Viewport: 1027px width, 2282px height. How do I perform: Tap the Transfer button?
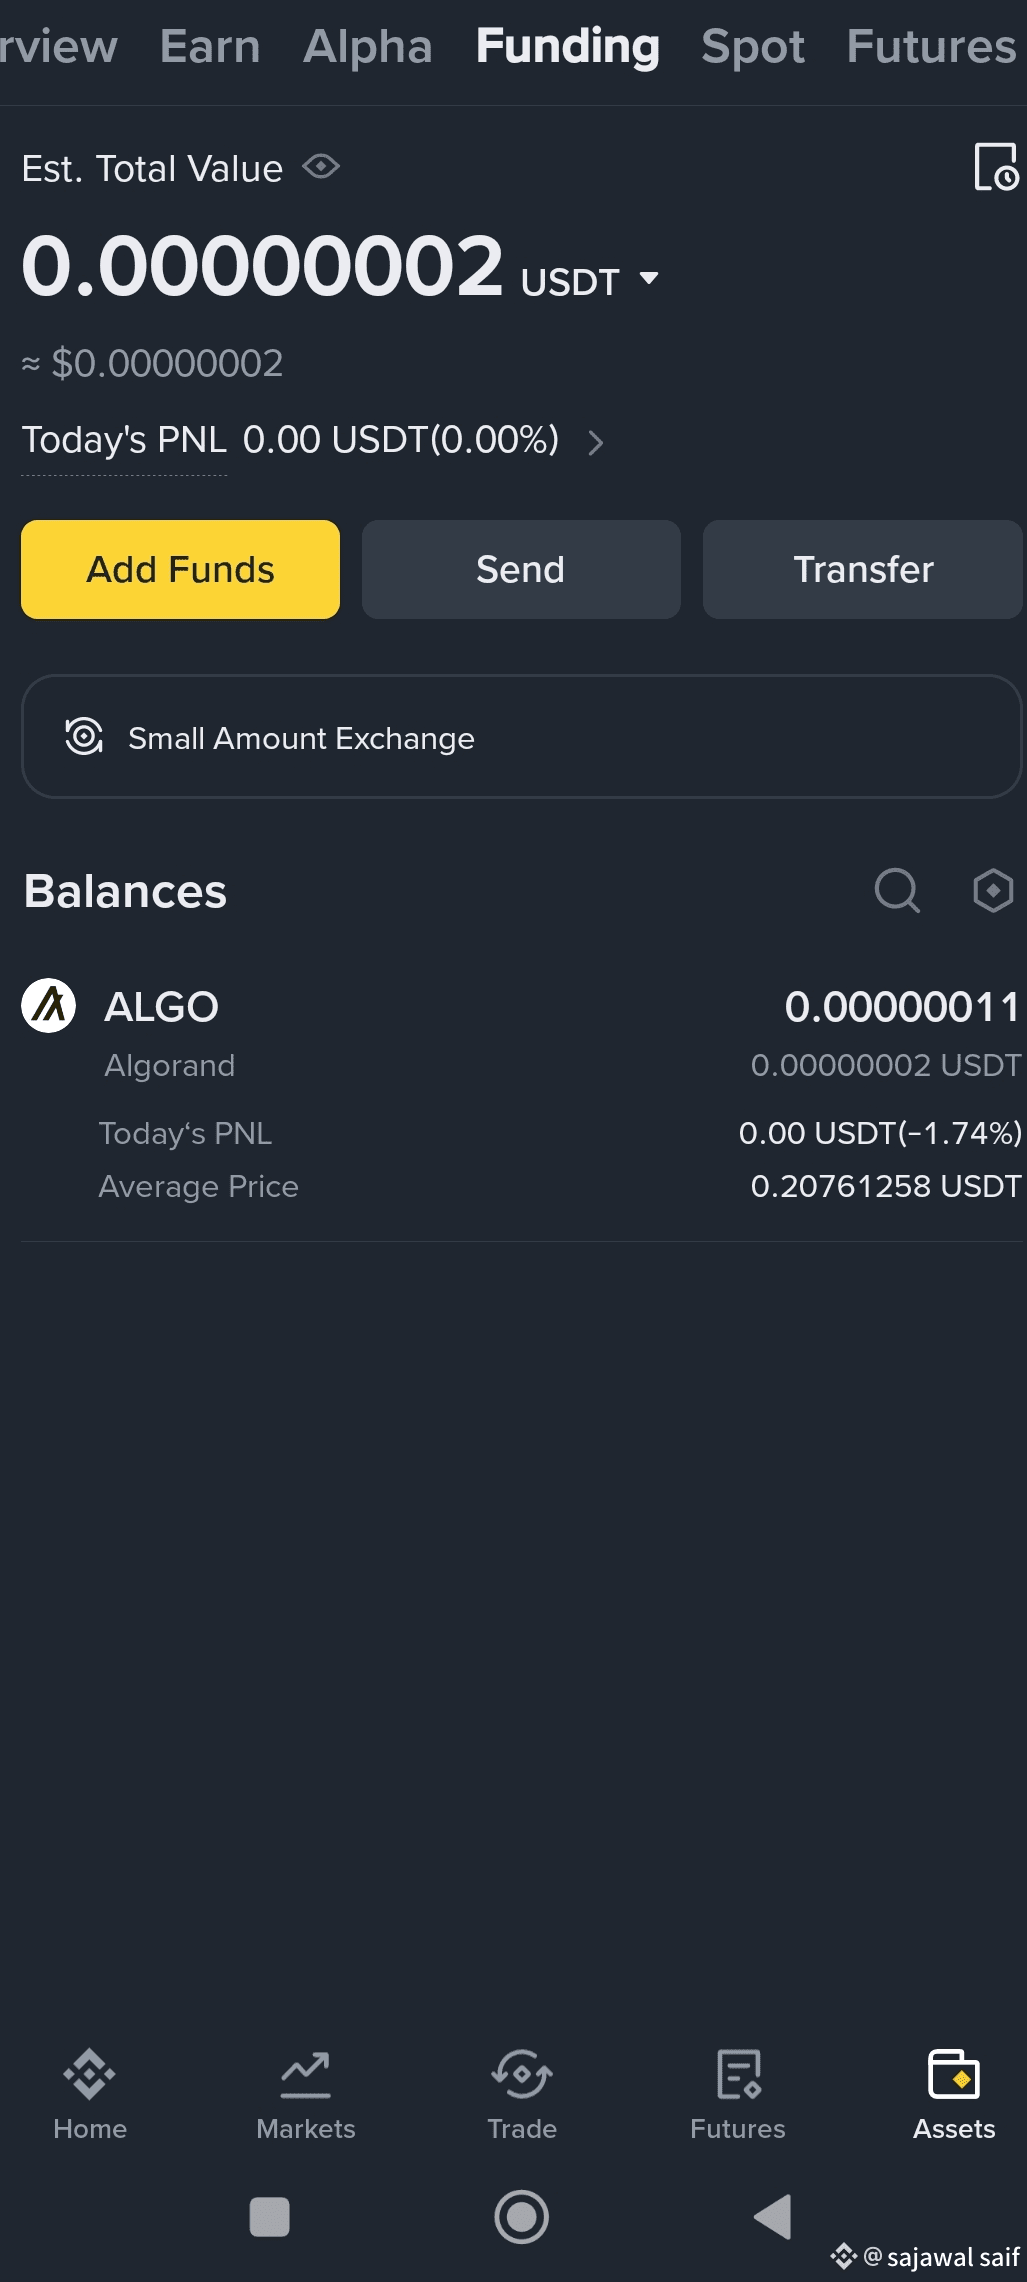point(863,569)
